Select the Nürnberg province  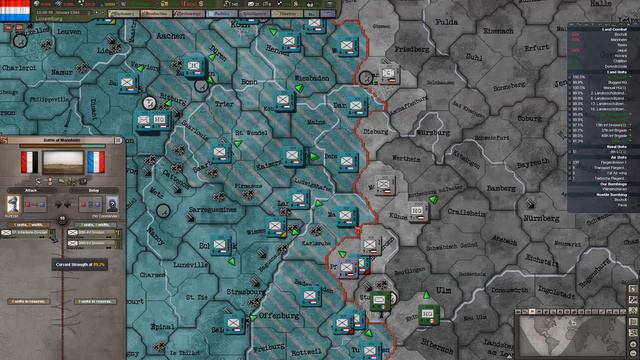click(x=542, y=219)
